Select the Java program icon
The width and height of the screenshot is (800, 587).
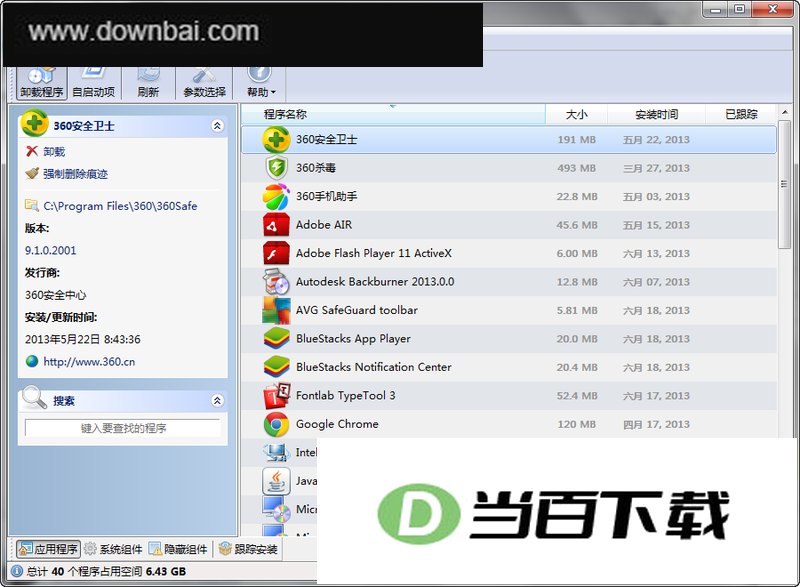tap(276, 481)
